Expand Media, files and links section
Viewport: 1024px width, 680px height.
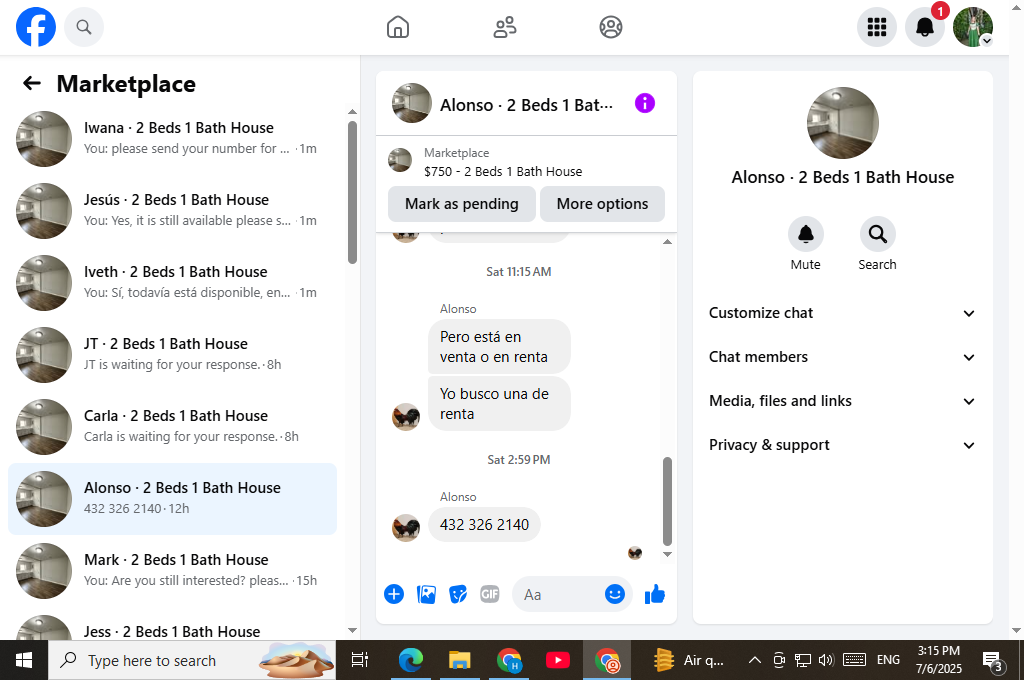pos(842,400)
